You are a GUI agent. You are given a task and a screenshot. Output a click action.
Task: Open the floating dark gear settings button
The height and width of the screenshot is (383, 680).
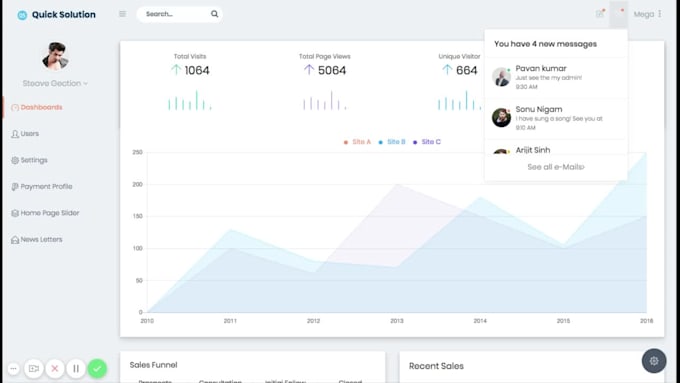coord(654,361)
